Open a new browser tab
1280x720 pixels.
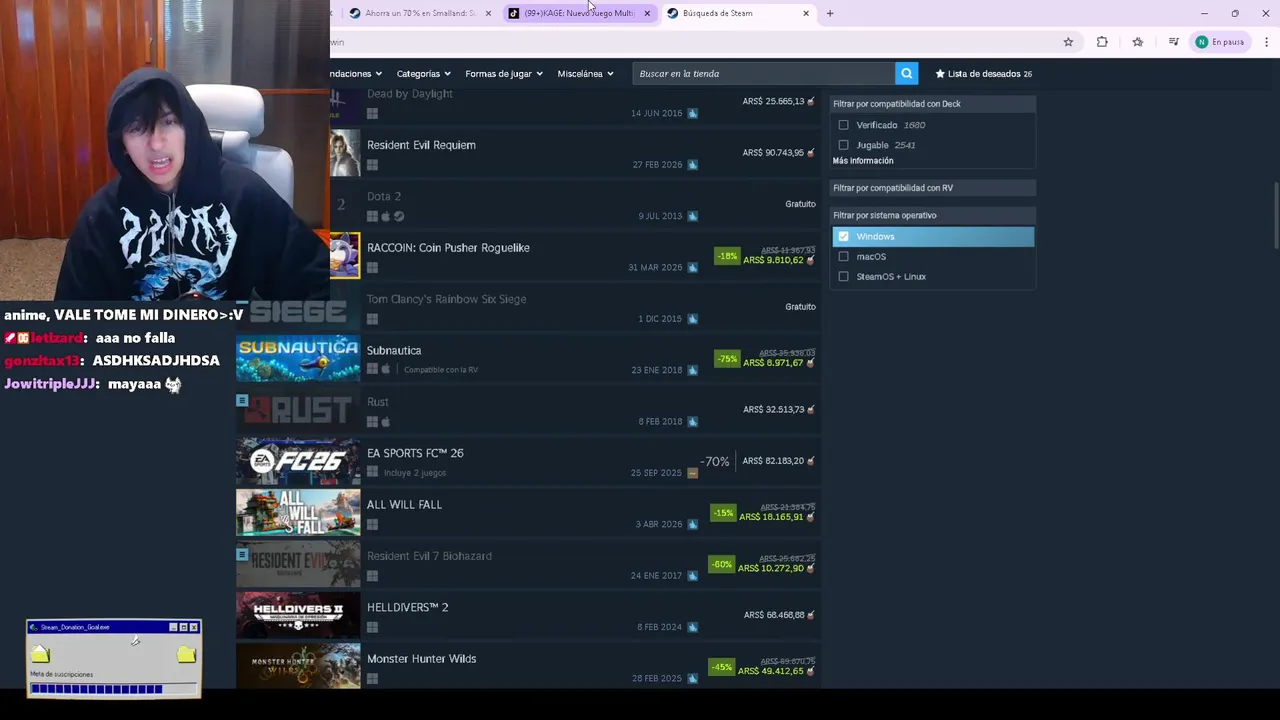point(830,13)
